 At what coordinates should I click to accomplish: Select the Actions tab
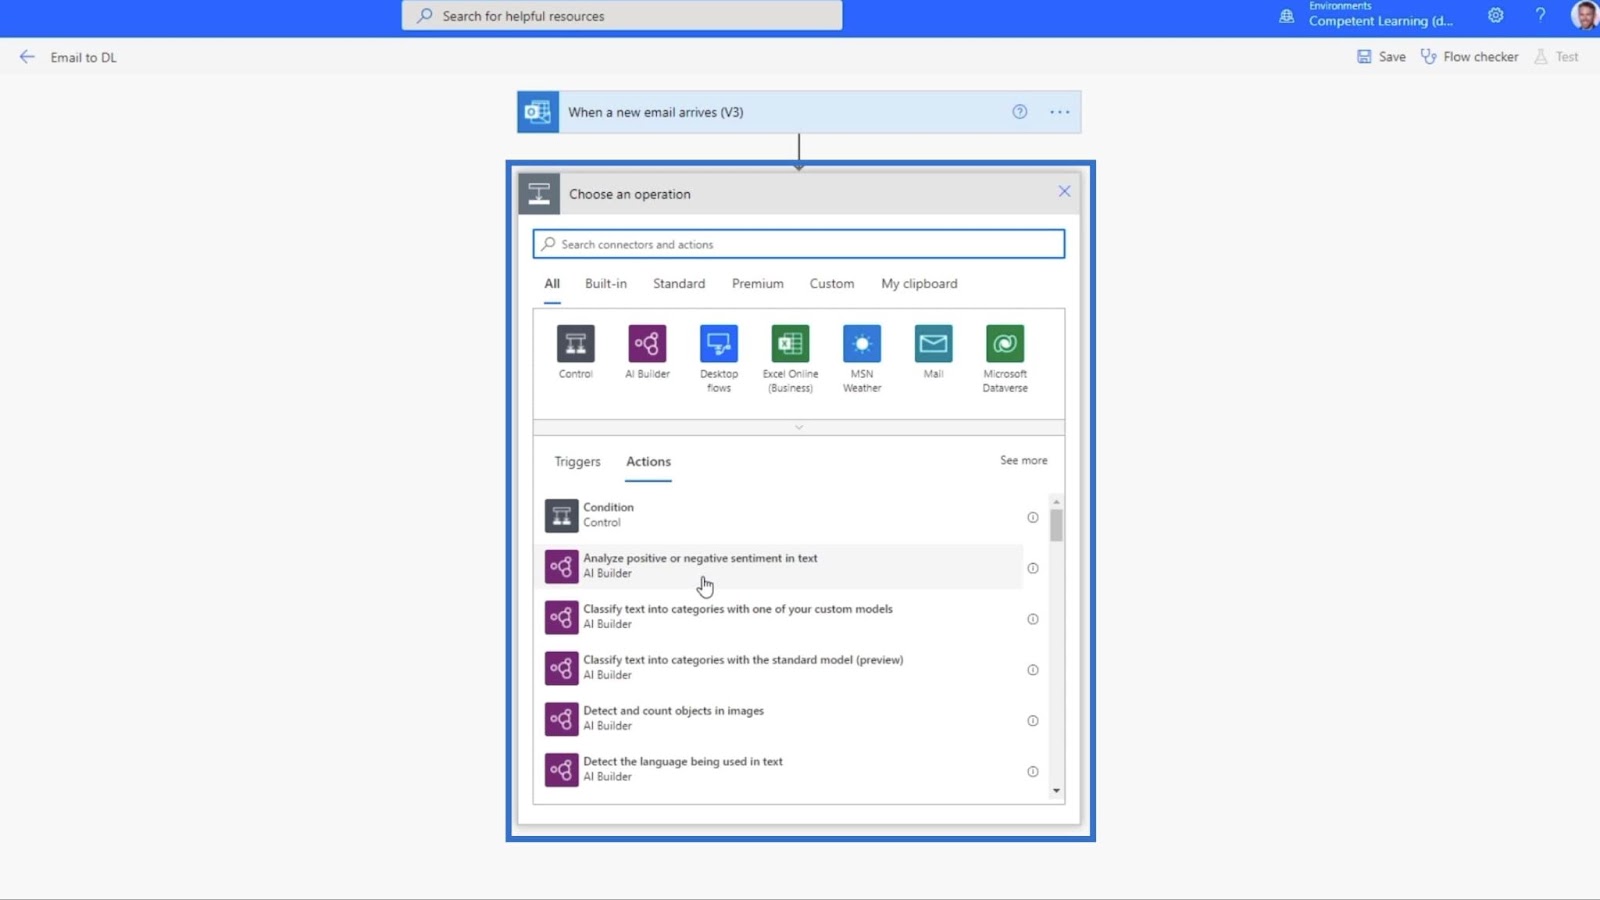(x=648, y=462)
